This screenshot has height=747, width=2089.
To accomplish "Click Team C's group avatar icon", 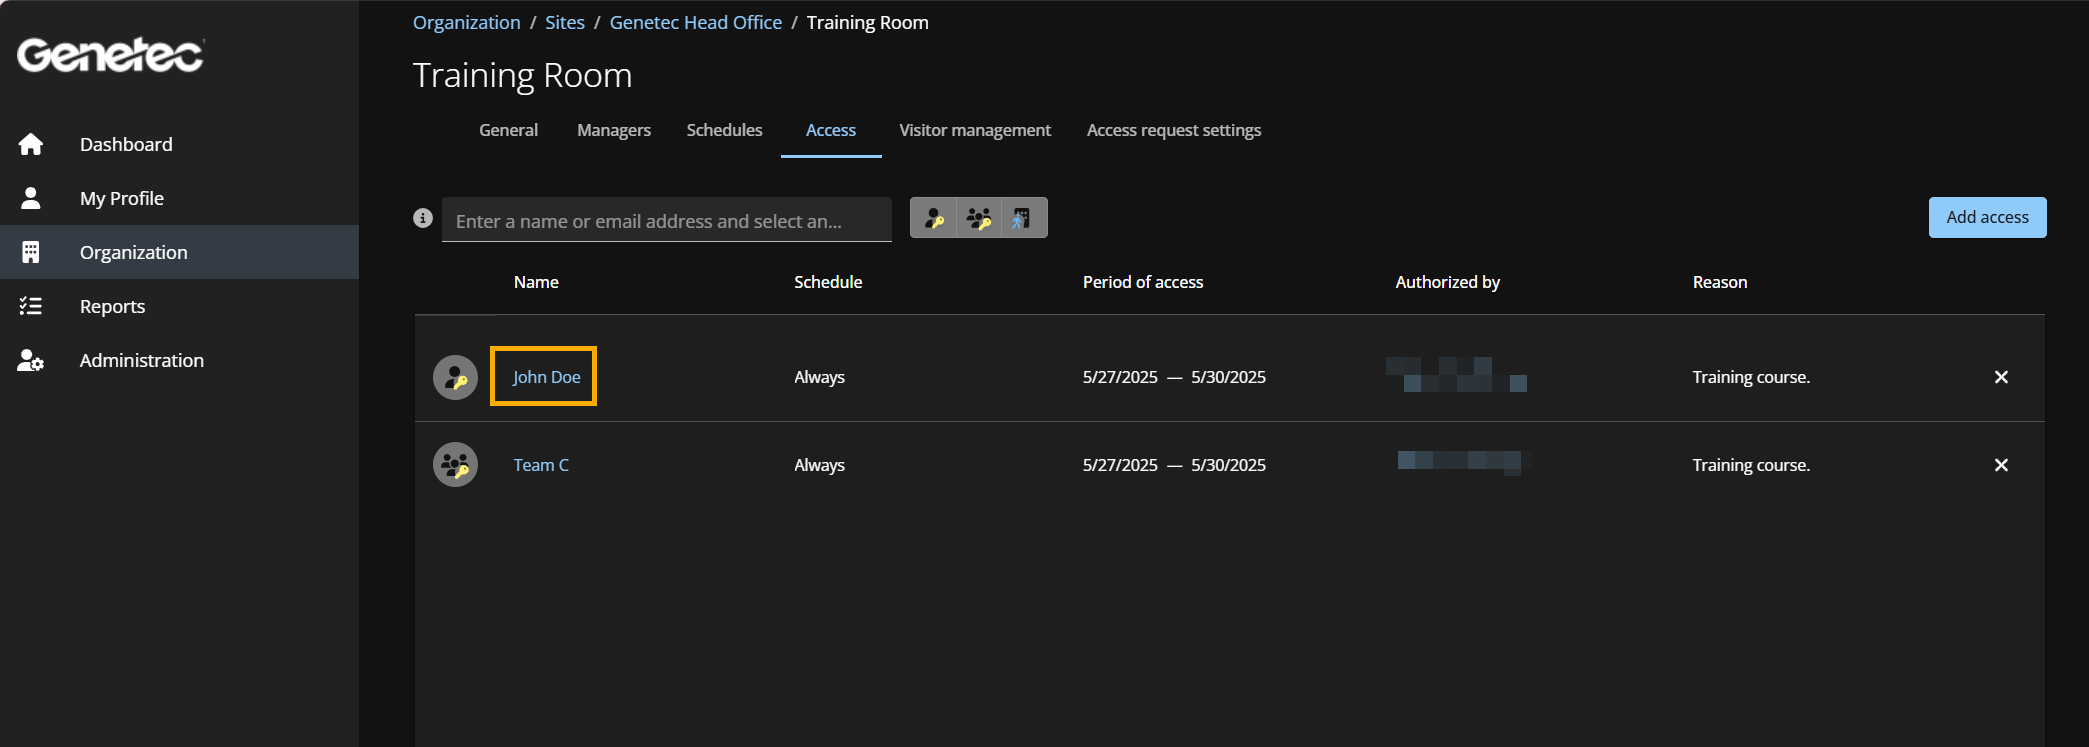I will point(455,465).
